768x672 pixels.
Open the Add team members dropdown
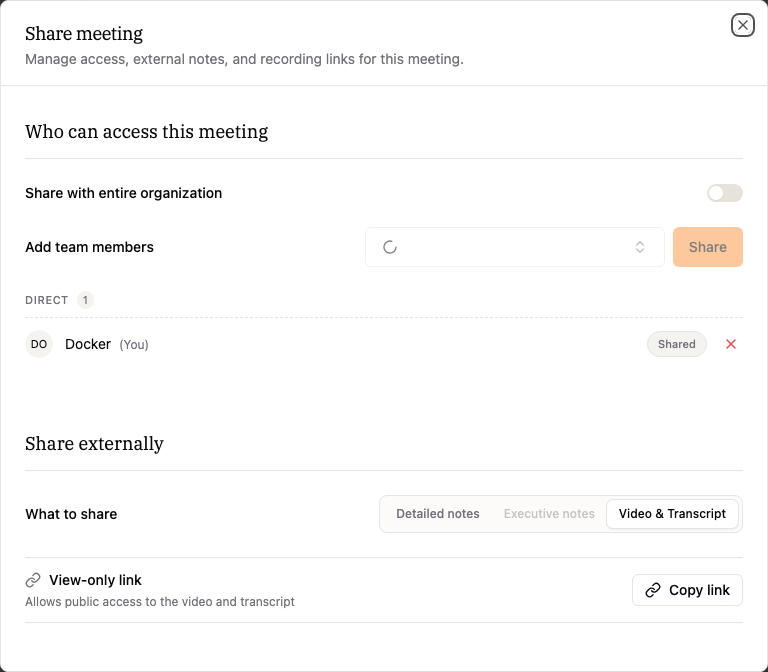514,247
